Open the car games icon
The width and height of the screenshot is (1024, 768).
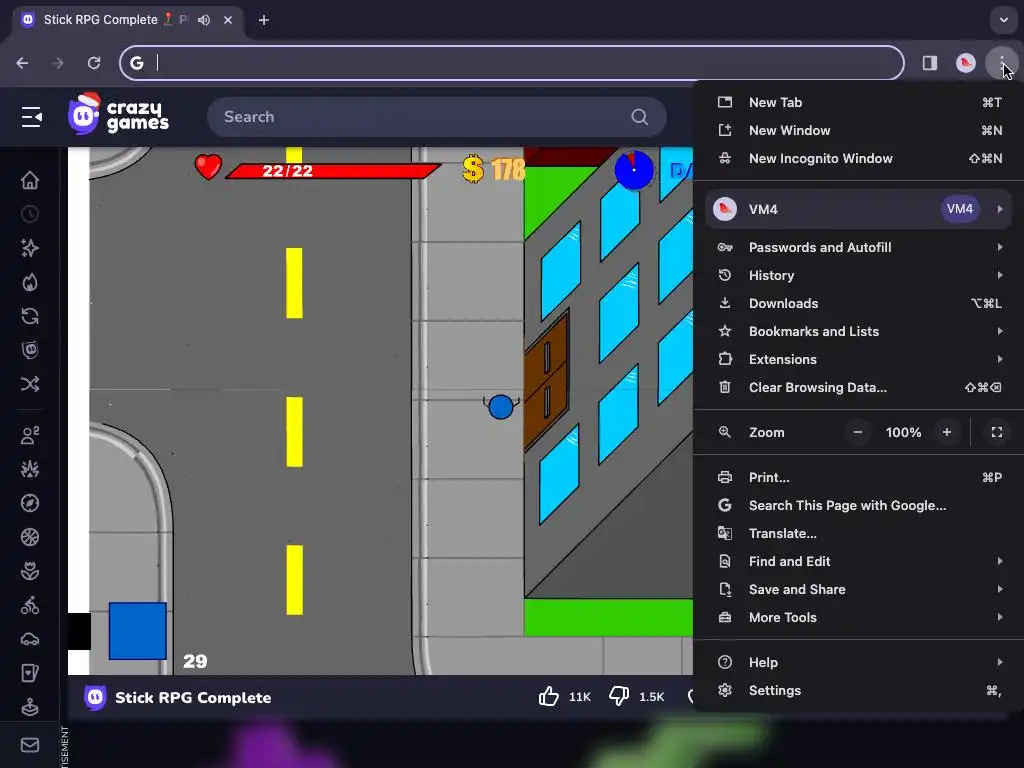[29, 639]
